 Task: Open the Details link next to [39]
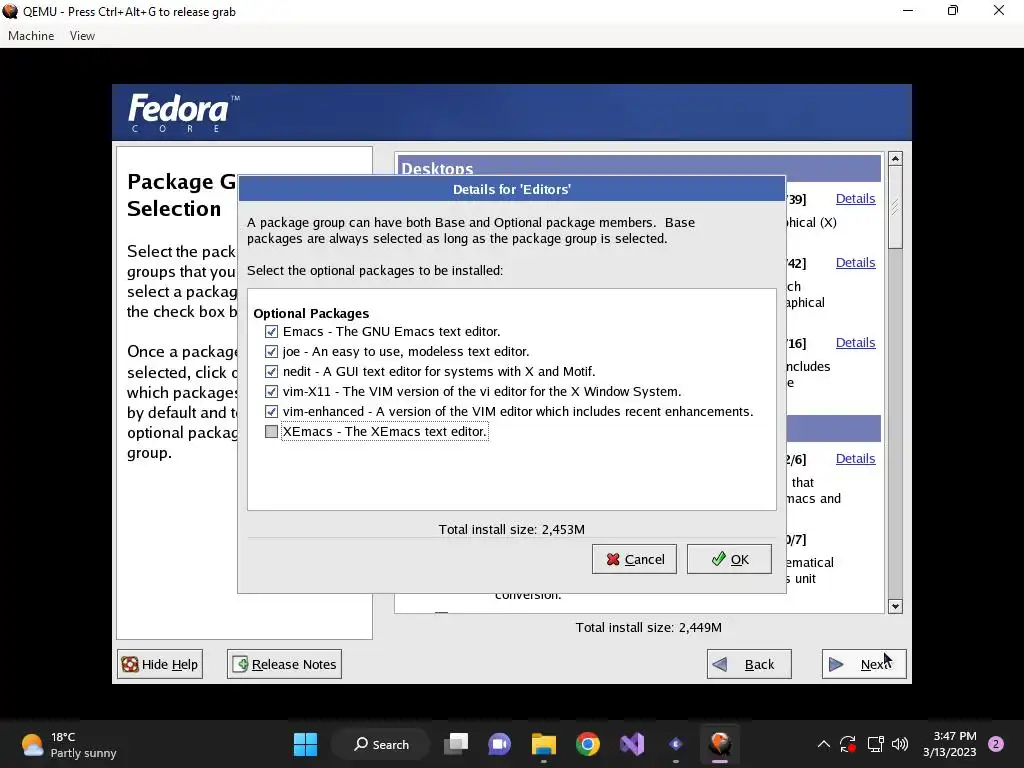855,199
